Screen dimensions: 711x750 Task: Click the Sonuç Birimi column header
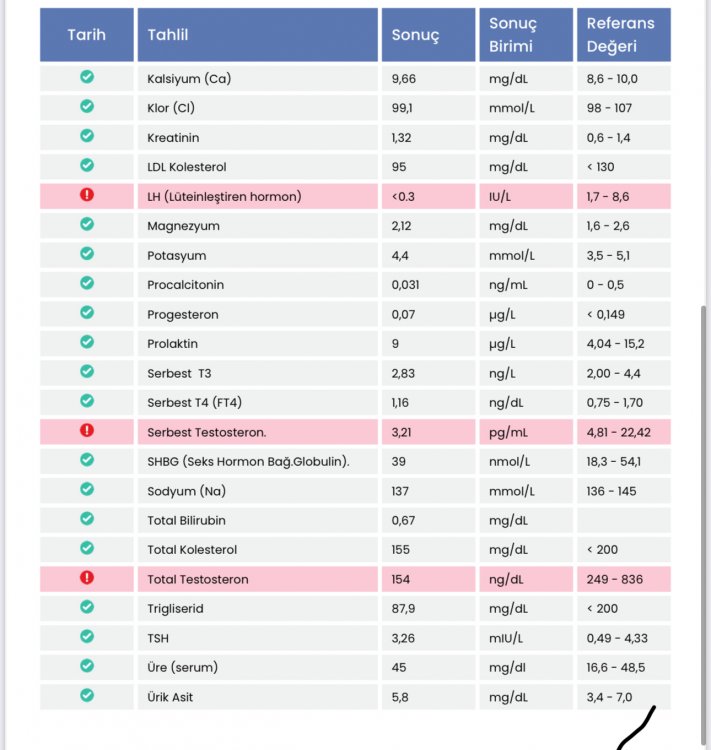point(526,34)
